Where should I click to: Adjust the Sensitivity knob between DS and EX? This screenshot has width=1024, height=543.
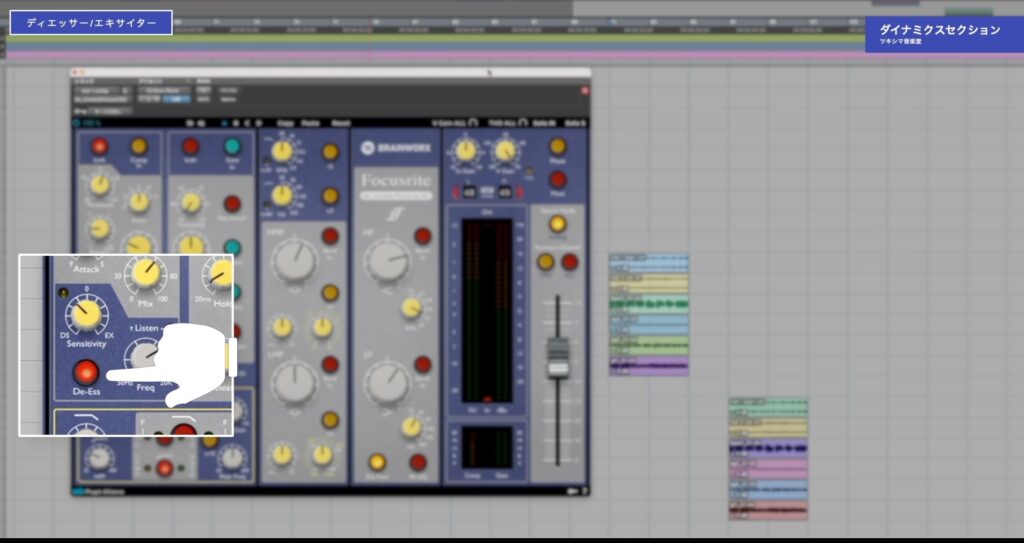(x=86, y=314)
